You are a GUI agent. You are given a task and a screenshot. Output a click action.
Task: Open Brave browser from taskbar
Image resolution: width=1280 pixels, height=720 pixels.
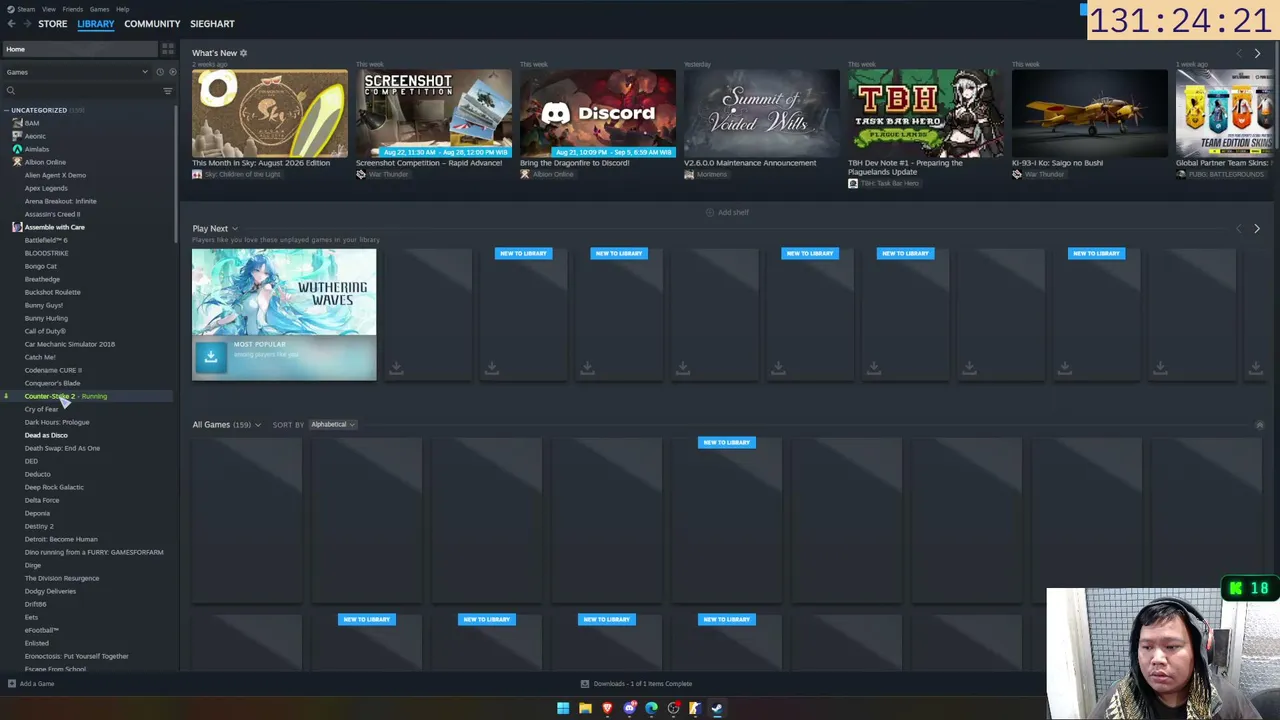pos(607,709)
